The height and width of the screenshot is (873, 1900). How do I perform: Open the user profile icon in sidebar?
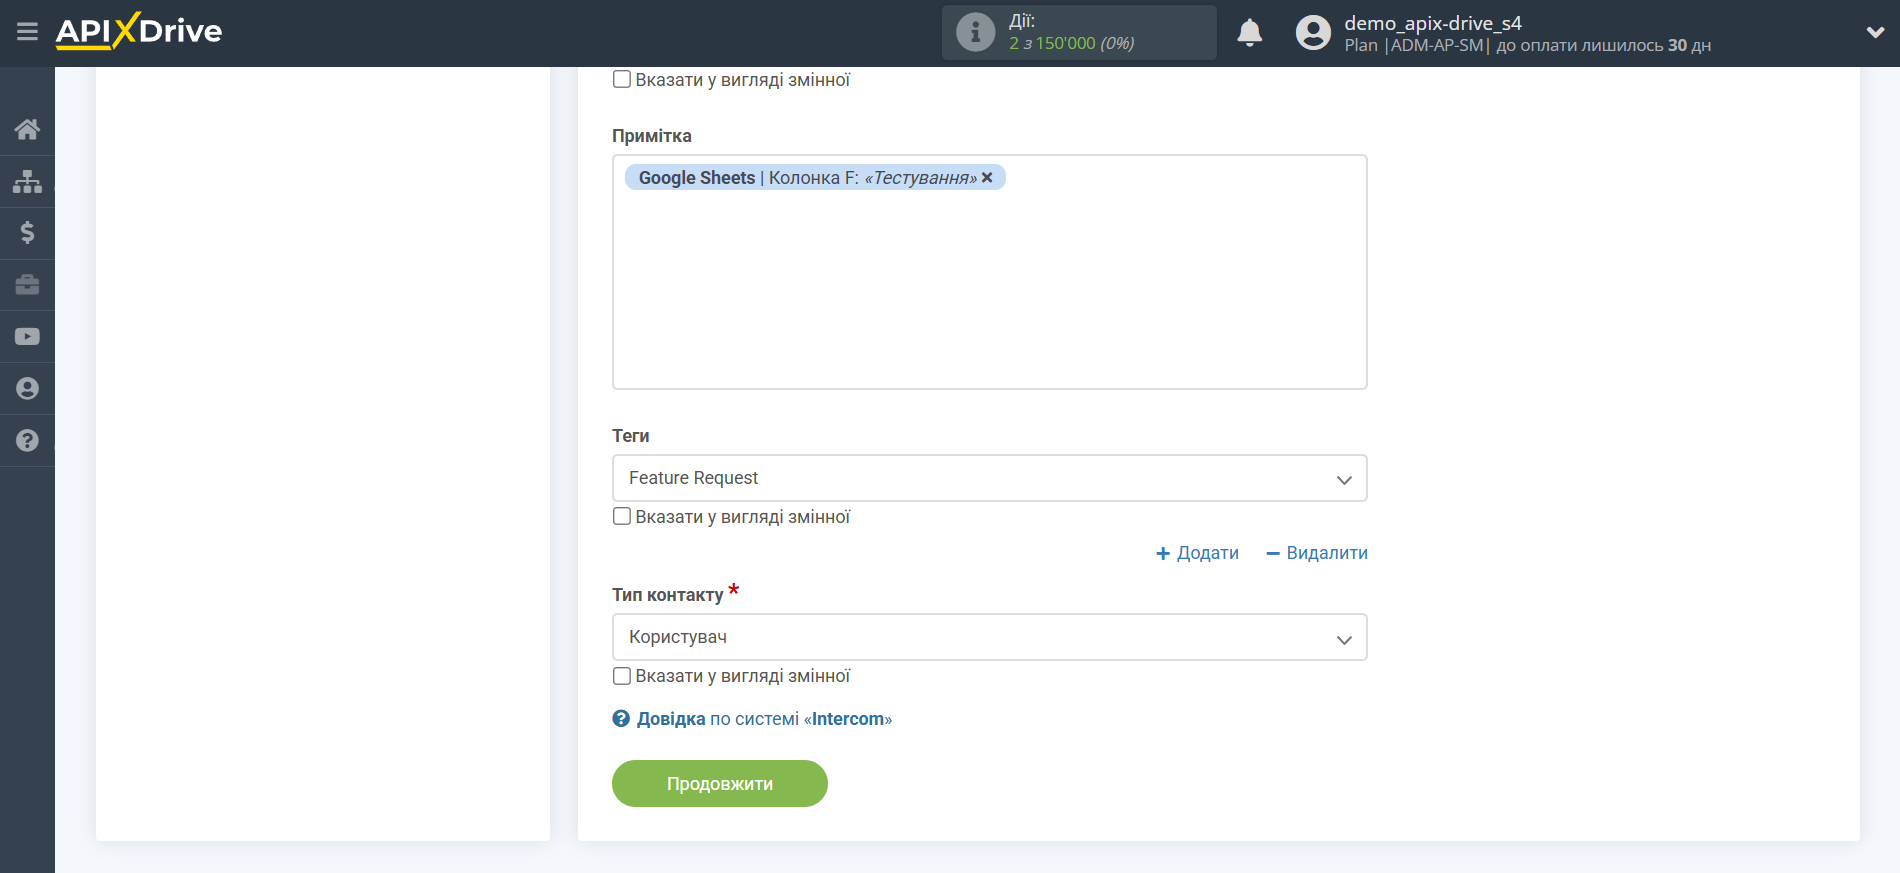click(x=27, y=389)
